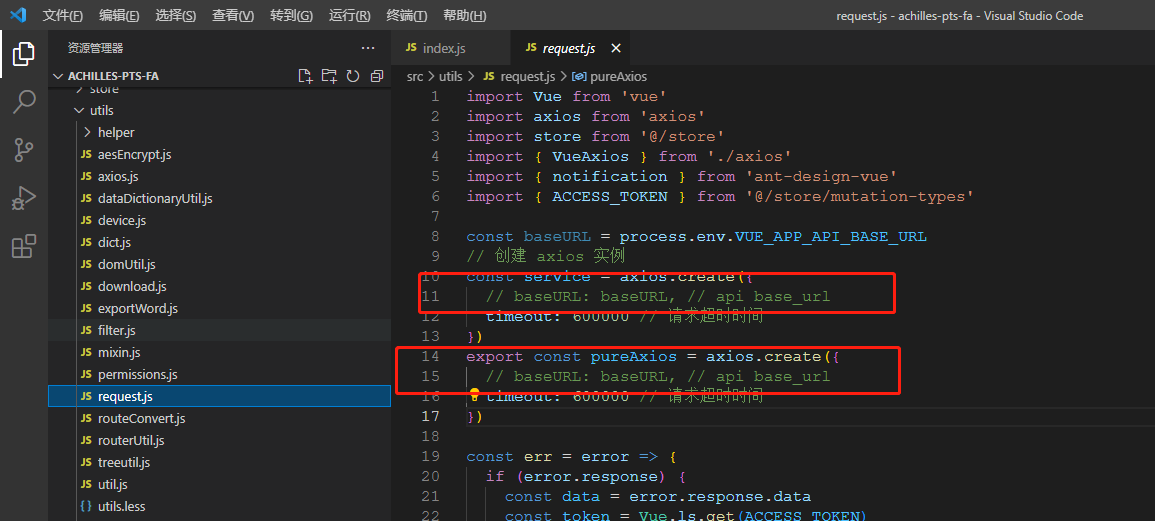1155x521 pixels.
Task: Open the Search view in activity bar
Action: (24, 102)
